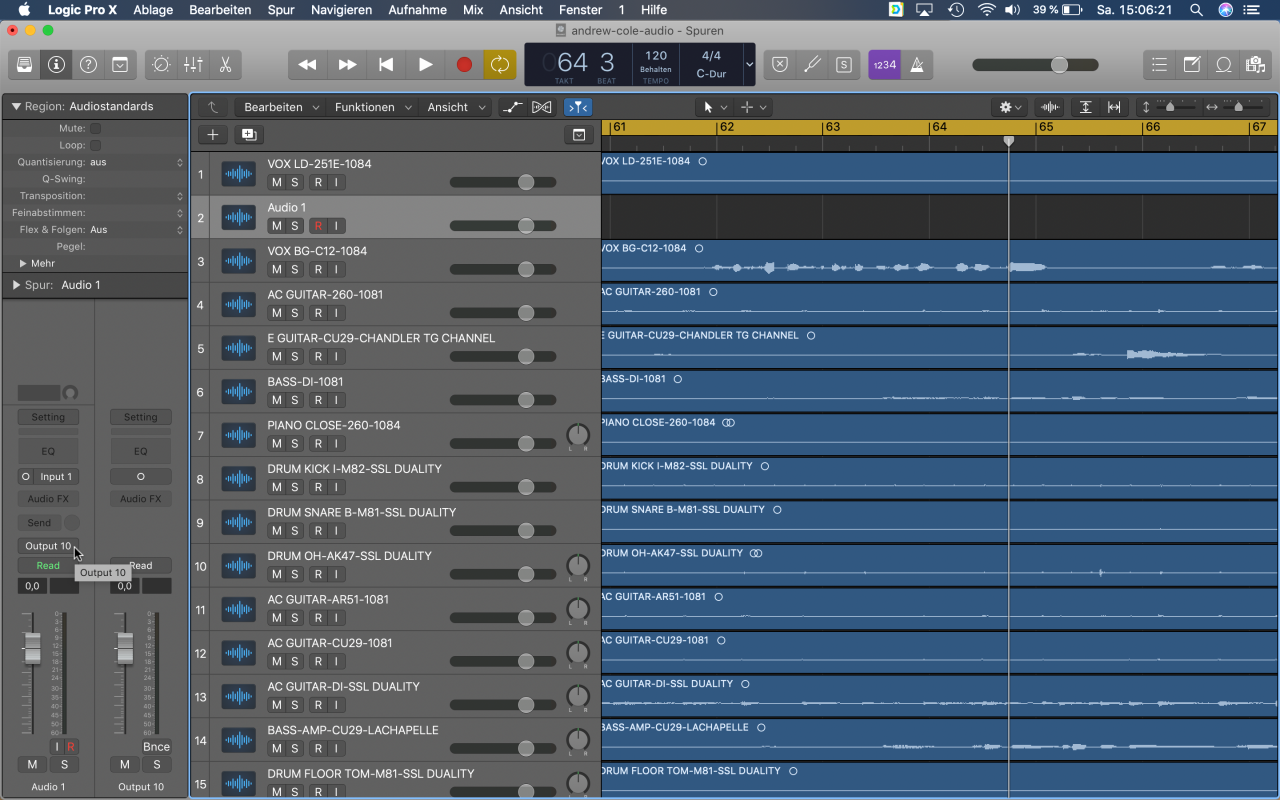Image resolution: width=1280 pixels, height=800 pixels.
Task: Click the EQ button on Audio 1 strip
Action: (48, 451)
